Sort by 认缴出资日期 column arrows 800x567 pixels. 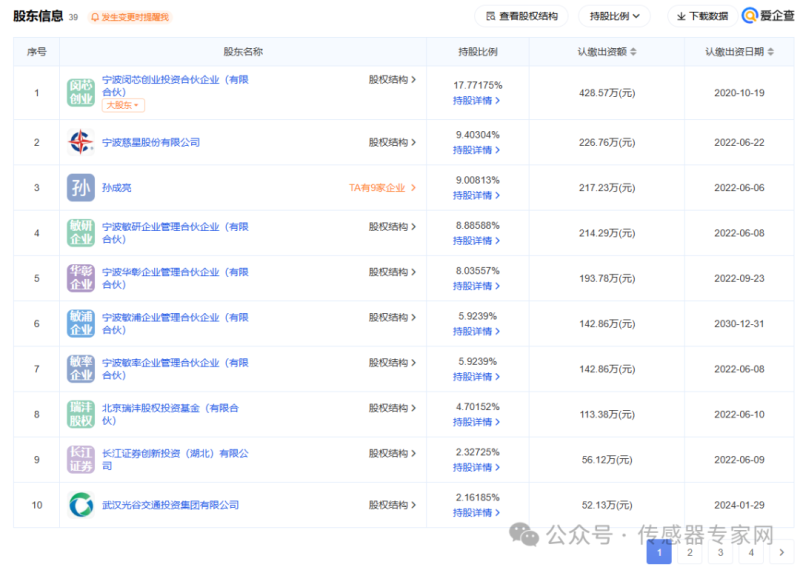coord(770,52)
